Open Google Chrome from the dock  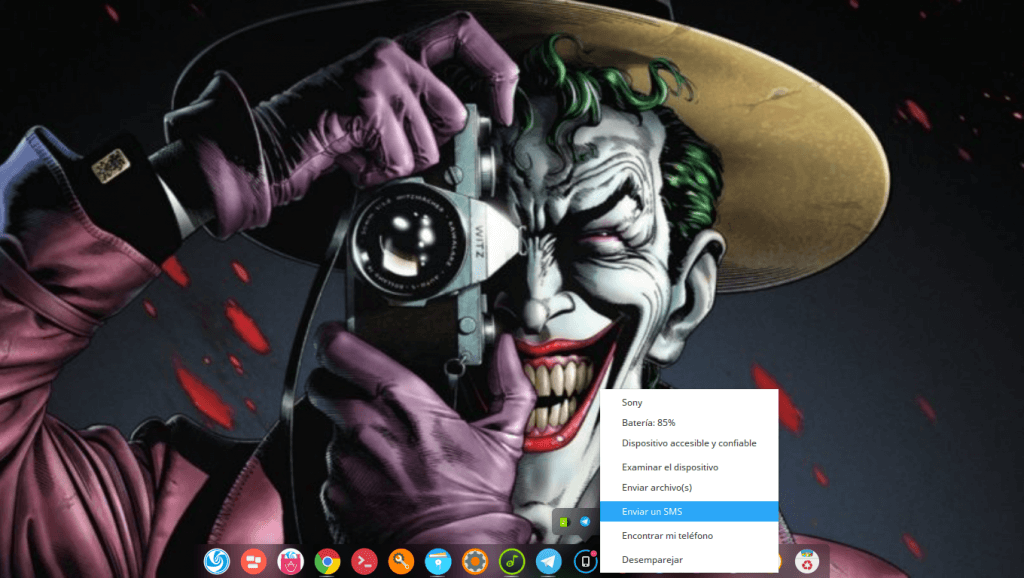tap(327, 562)
